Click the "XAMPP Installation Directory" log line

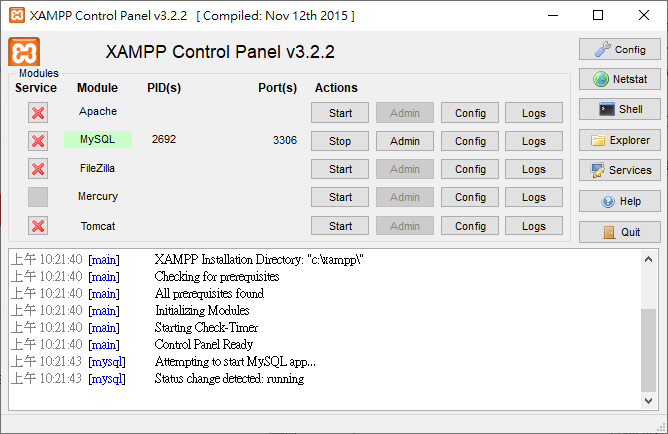click(259, 259)
